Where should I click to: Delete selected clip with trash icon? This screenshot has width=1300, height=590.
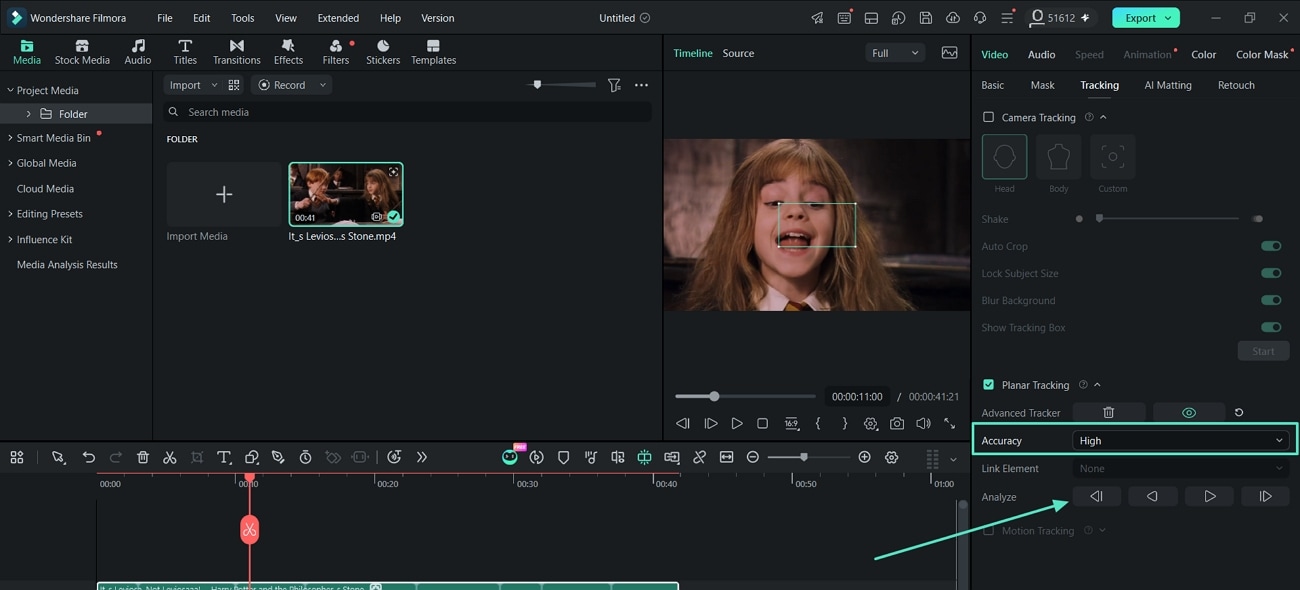tap(143, 457)
